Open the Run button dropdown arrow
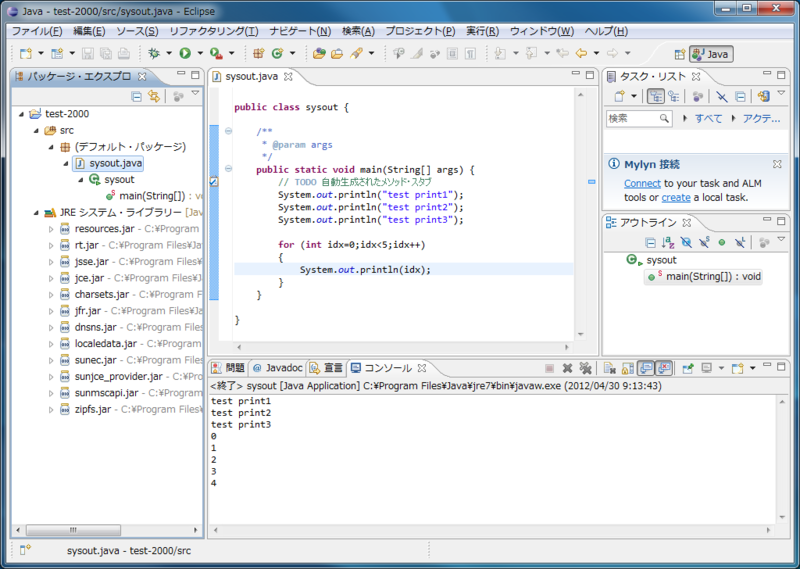Screen dimensions: 800x569 tap(200, 53)
